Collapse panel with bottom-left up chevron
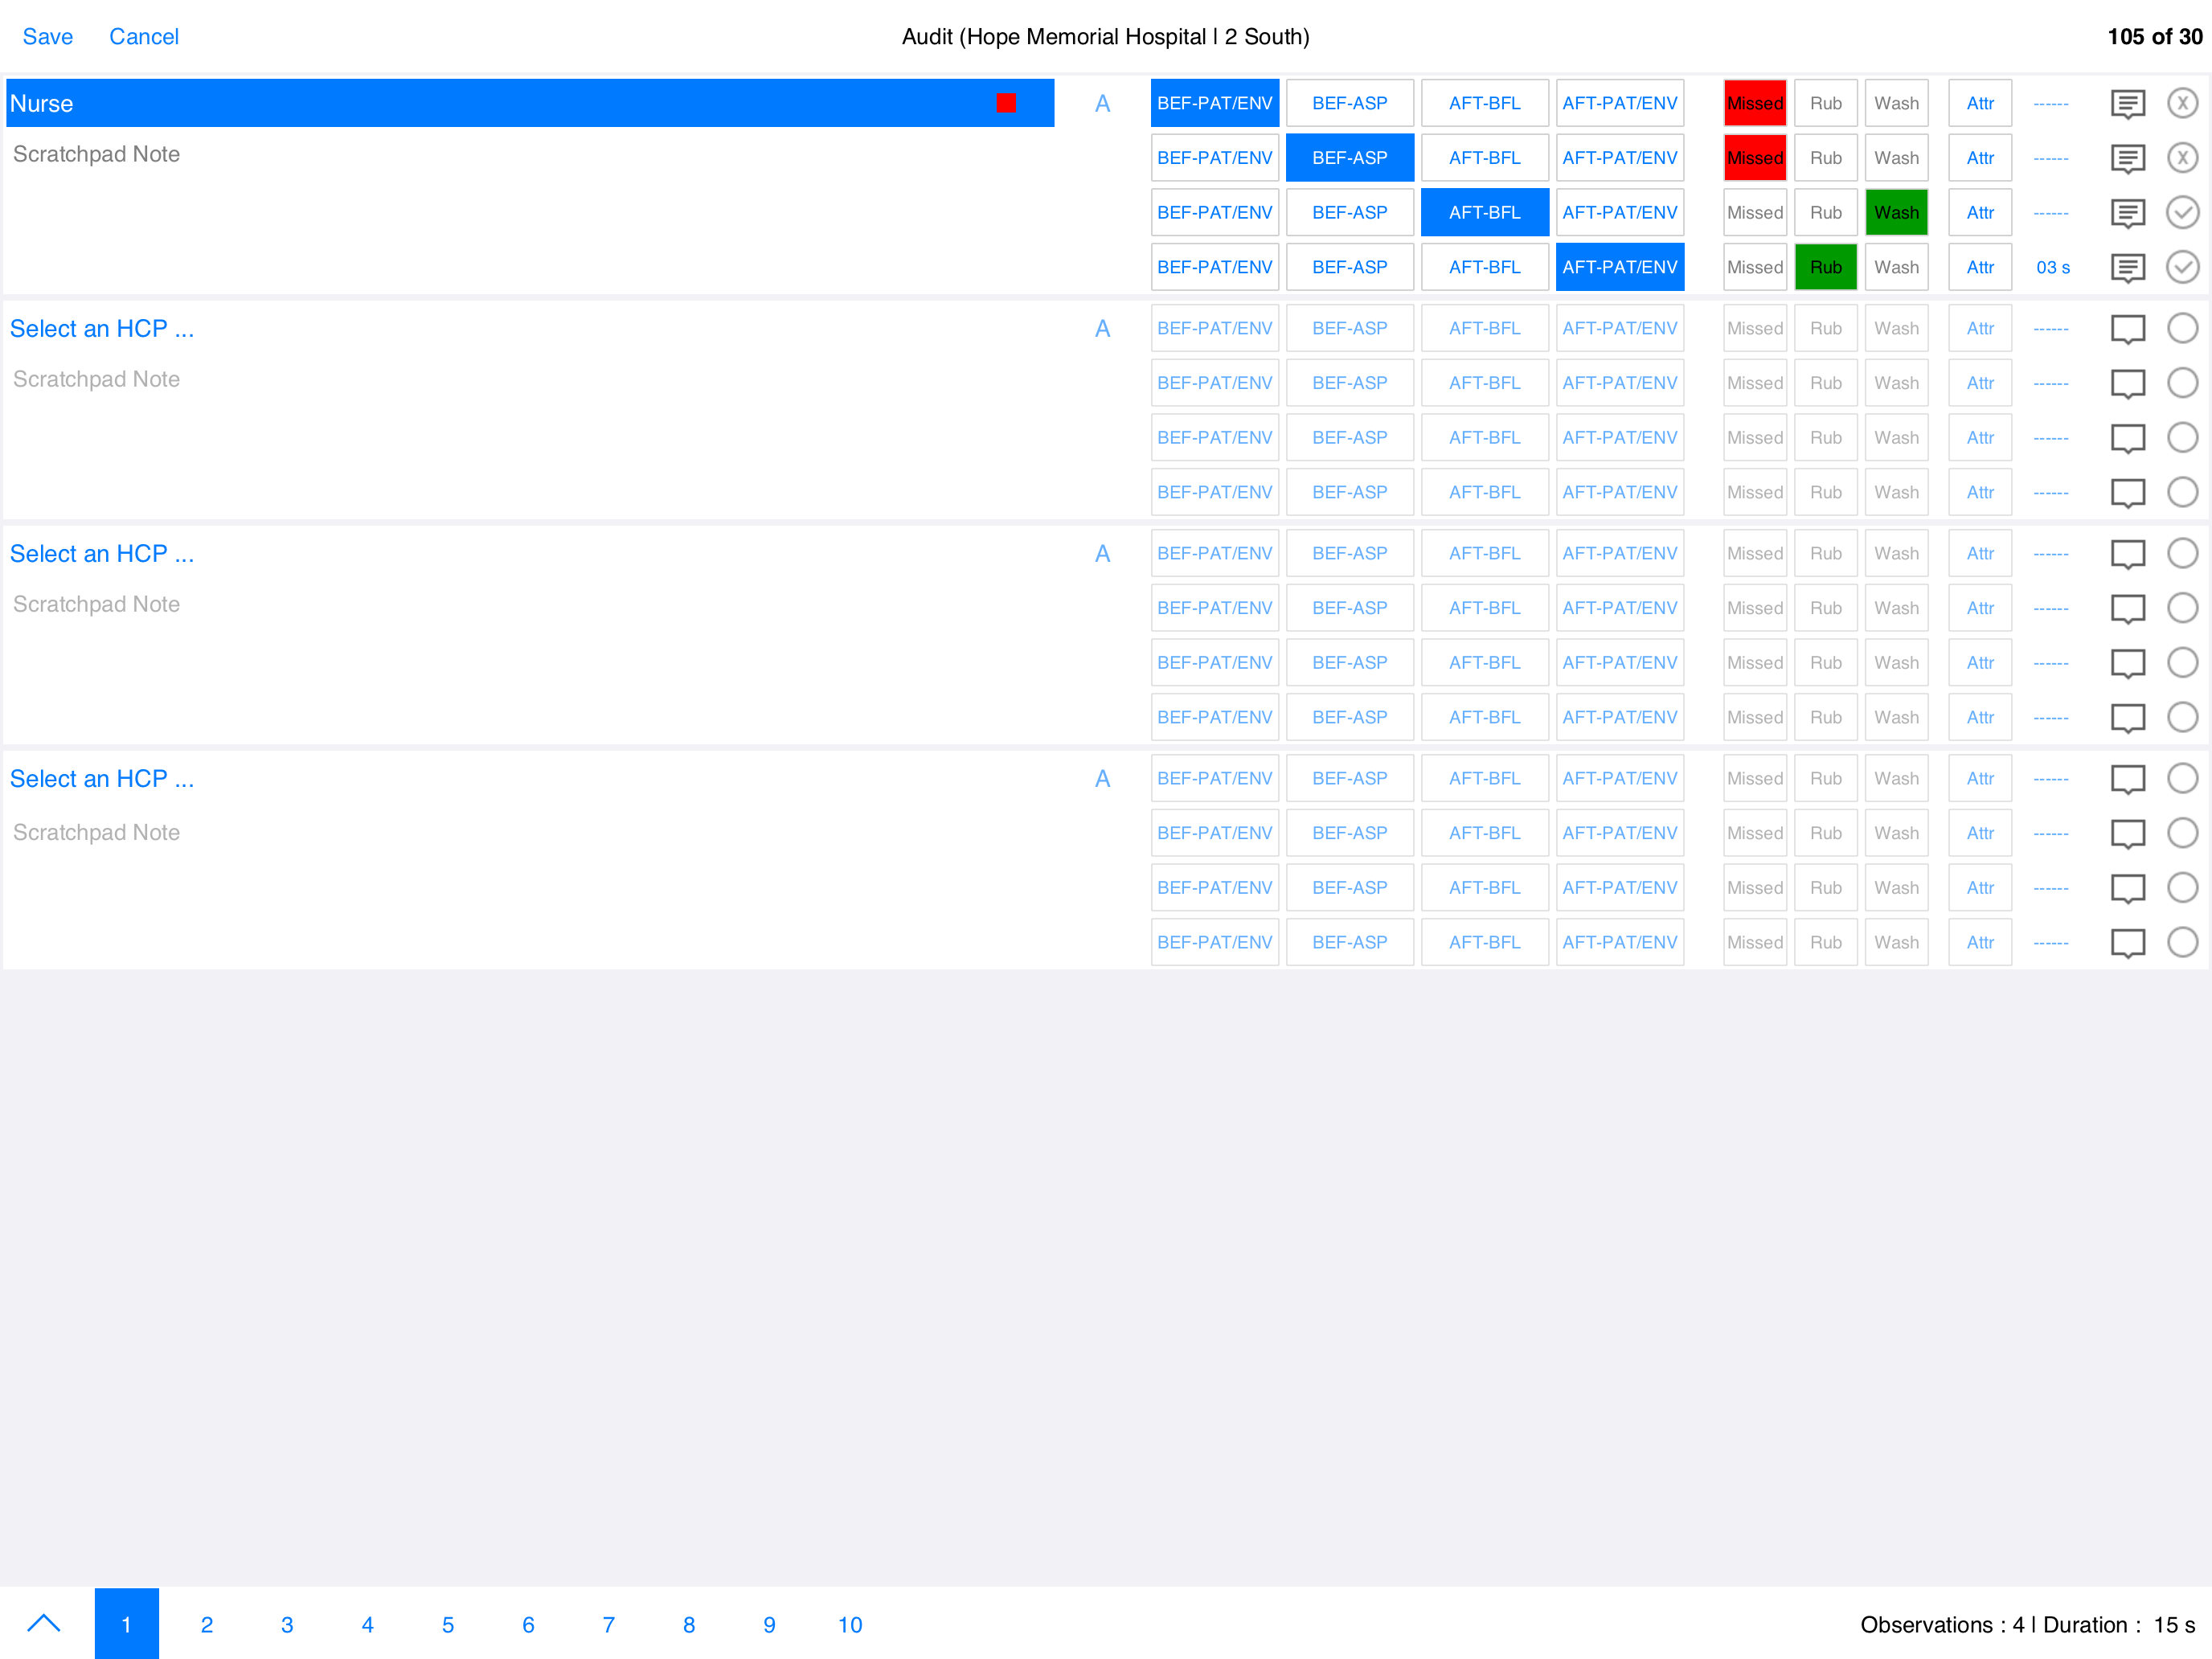Image resolution: width=2212 pixels, height=1659 pixels. 44,1623
